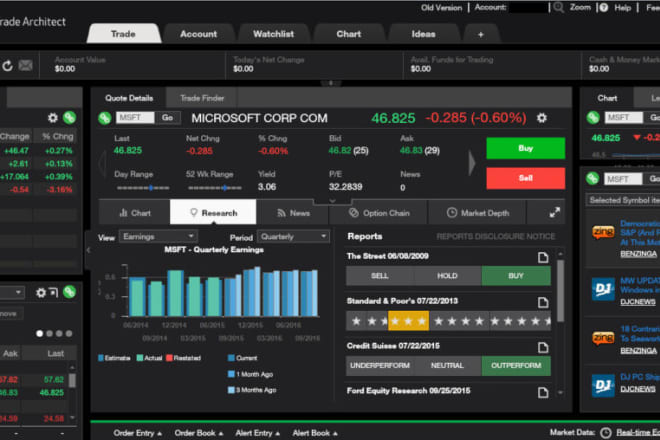Select the second carousel page dot

(50, 333)
